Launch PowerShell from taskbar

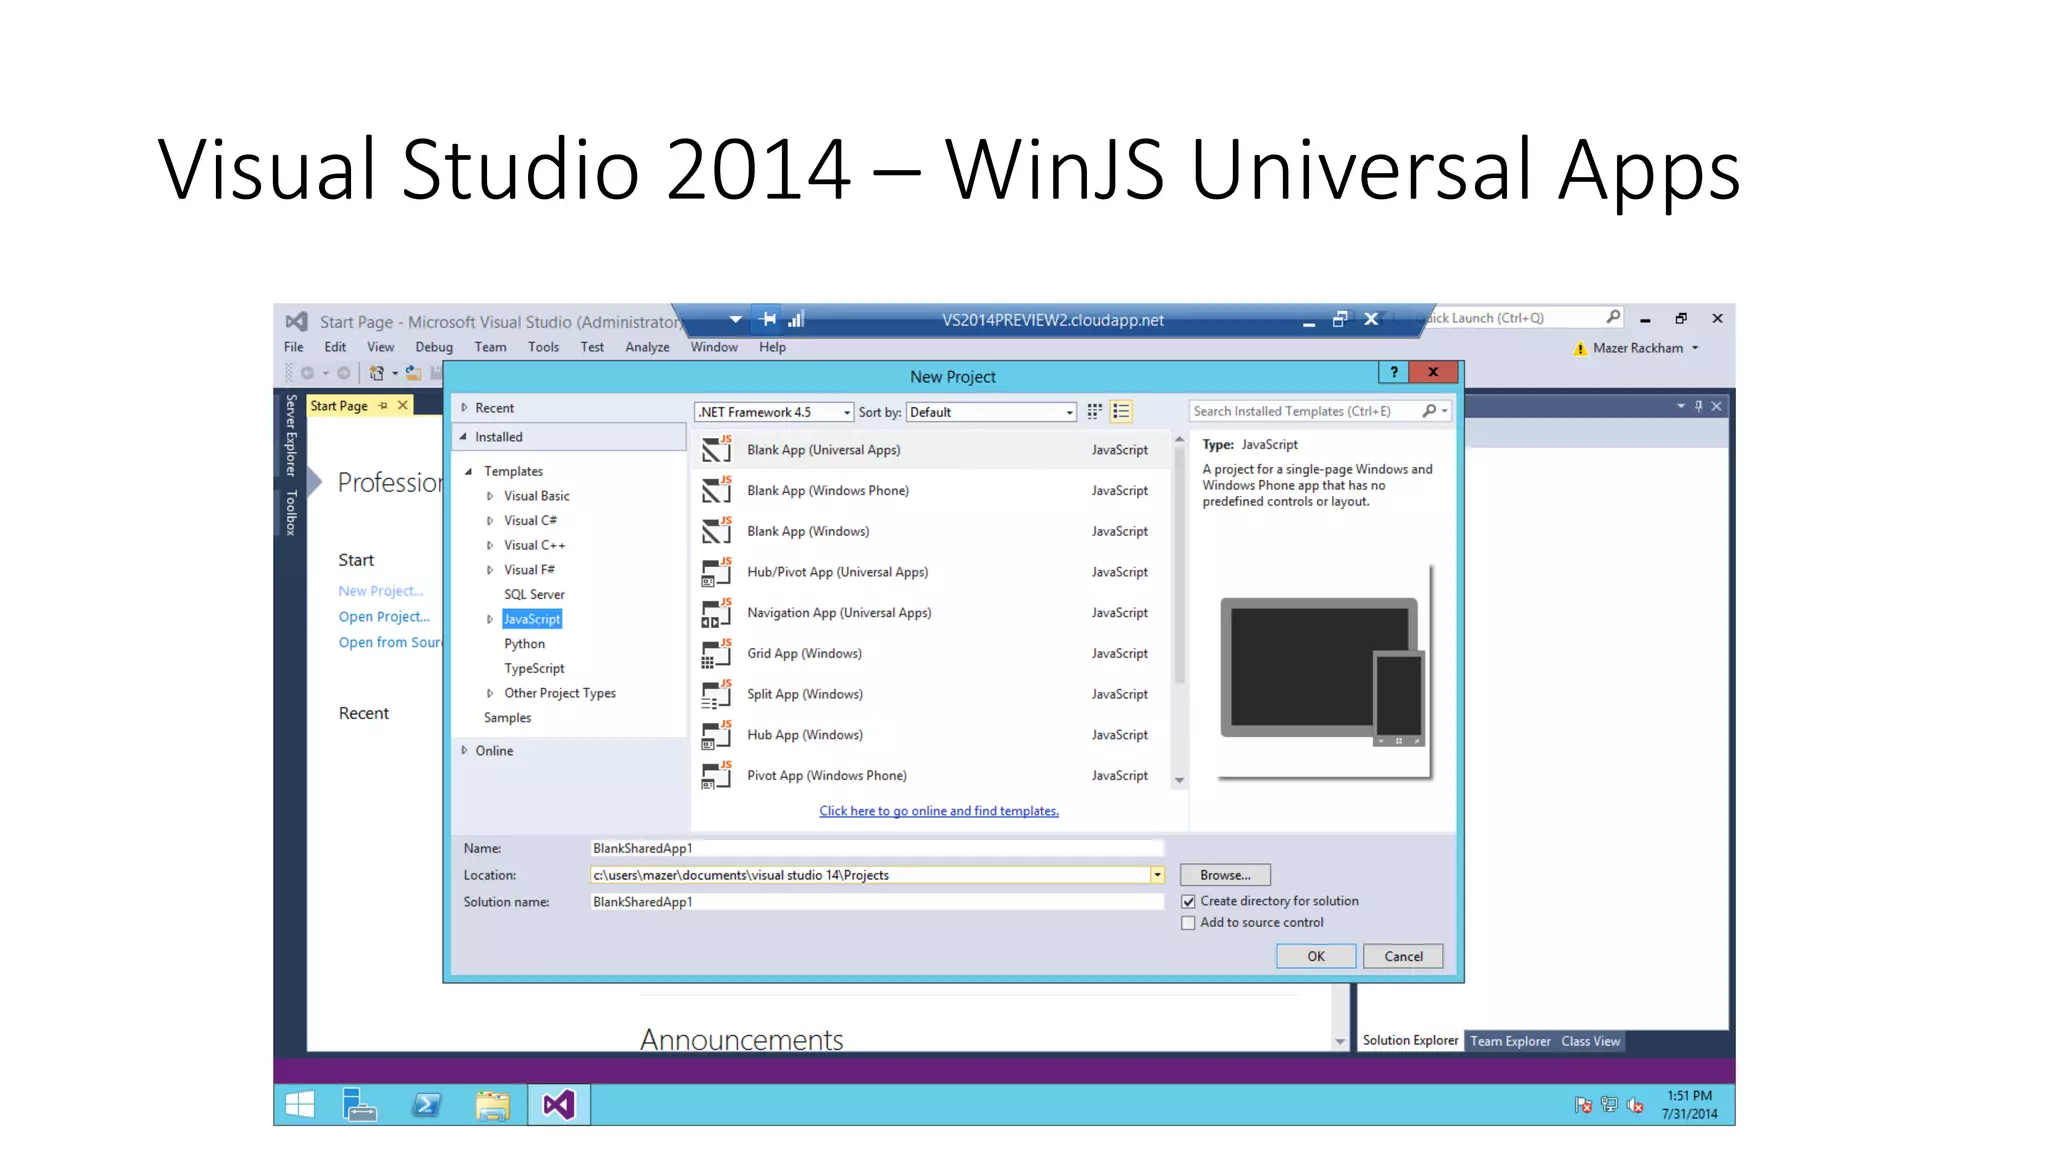tap(426, 1105)
